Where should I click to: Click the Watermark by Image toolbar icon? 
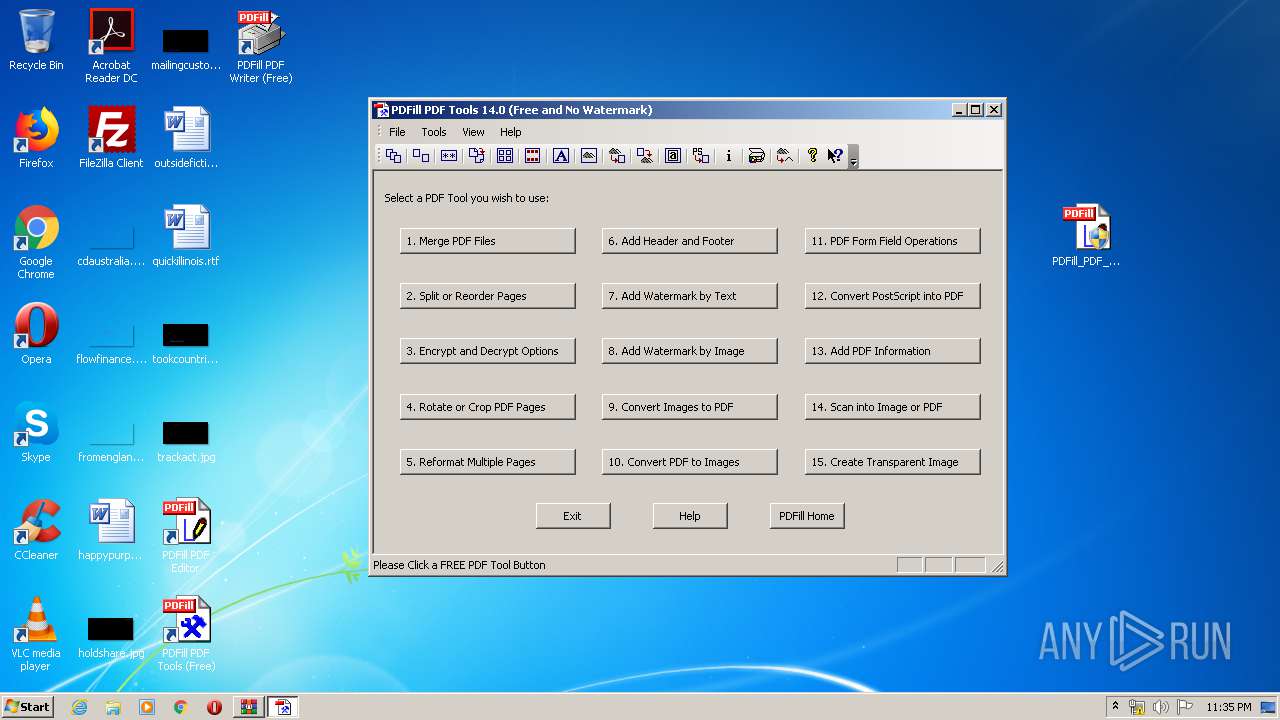[x=589, y=156]
